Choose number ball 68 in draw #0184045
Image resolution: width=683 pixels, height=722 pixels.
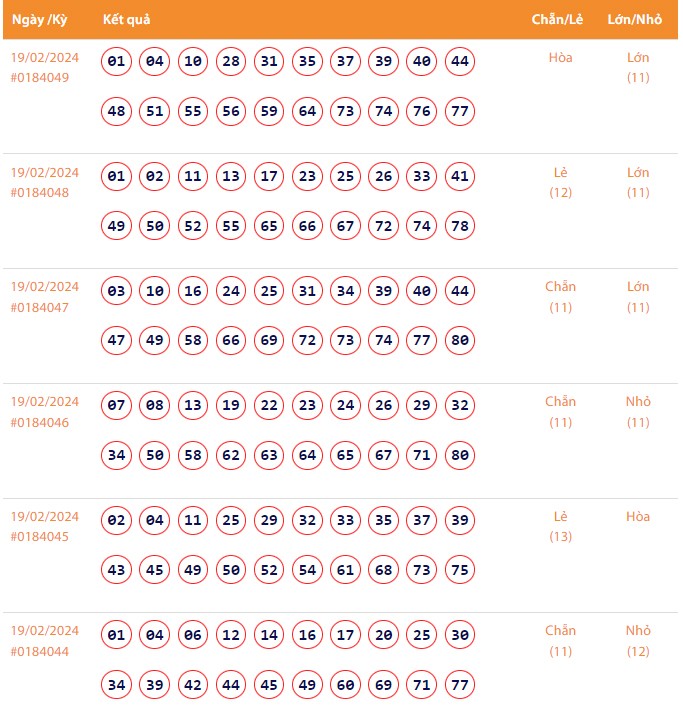point(384,570)
